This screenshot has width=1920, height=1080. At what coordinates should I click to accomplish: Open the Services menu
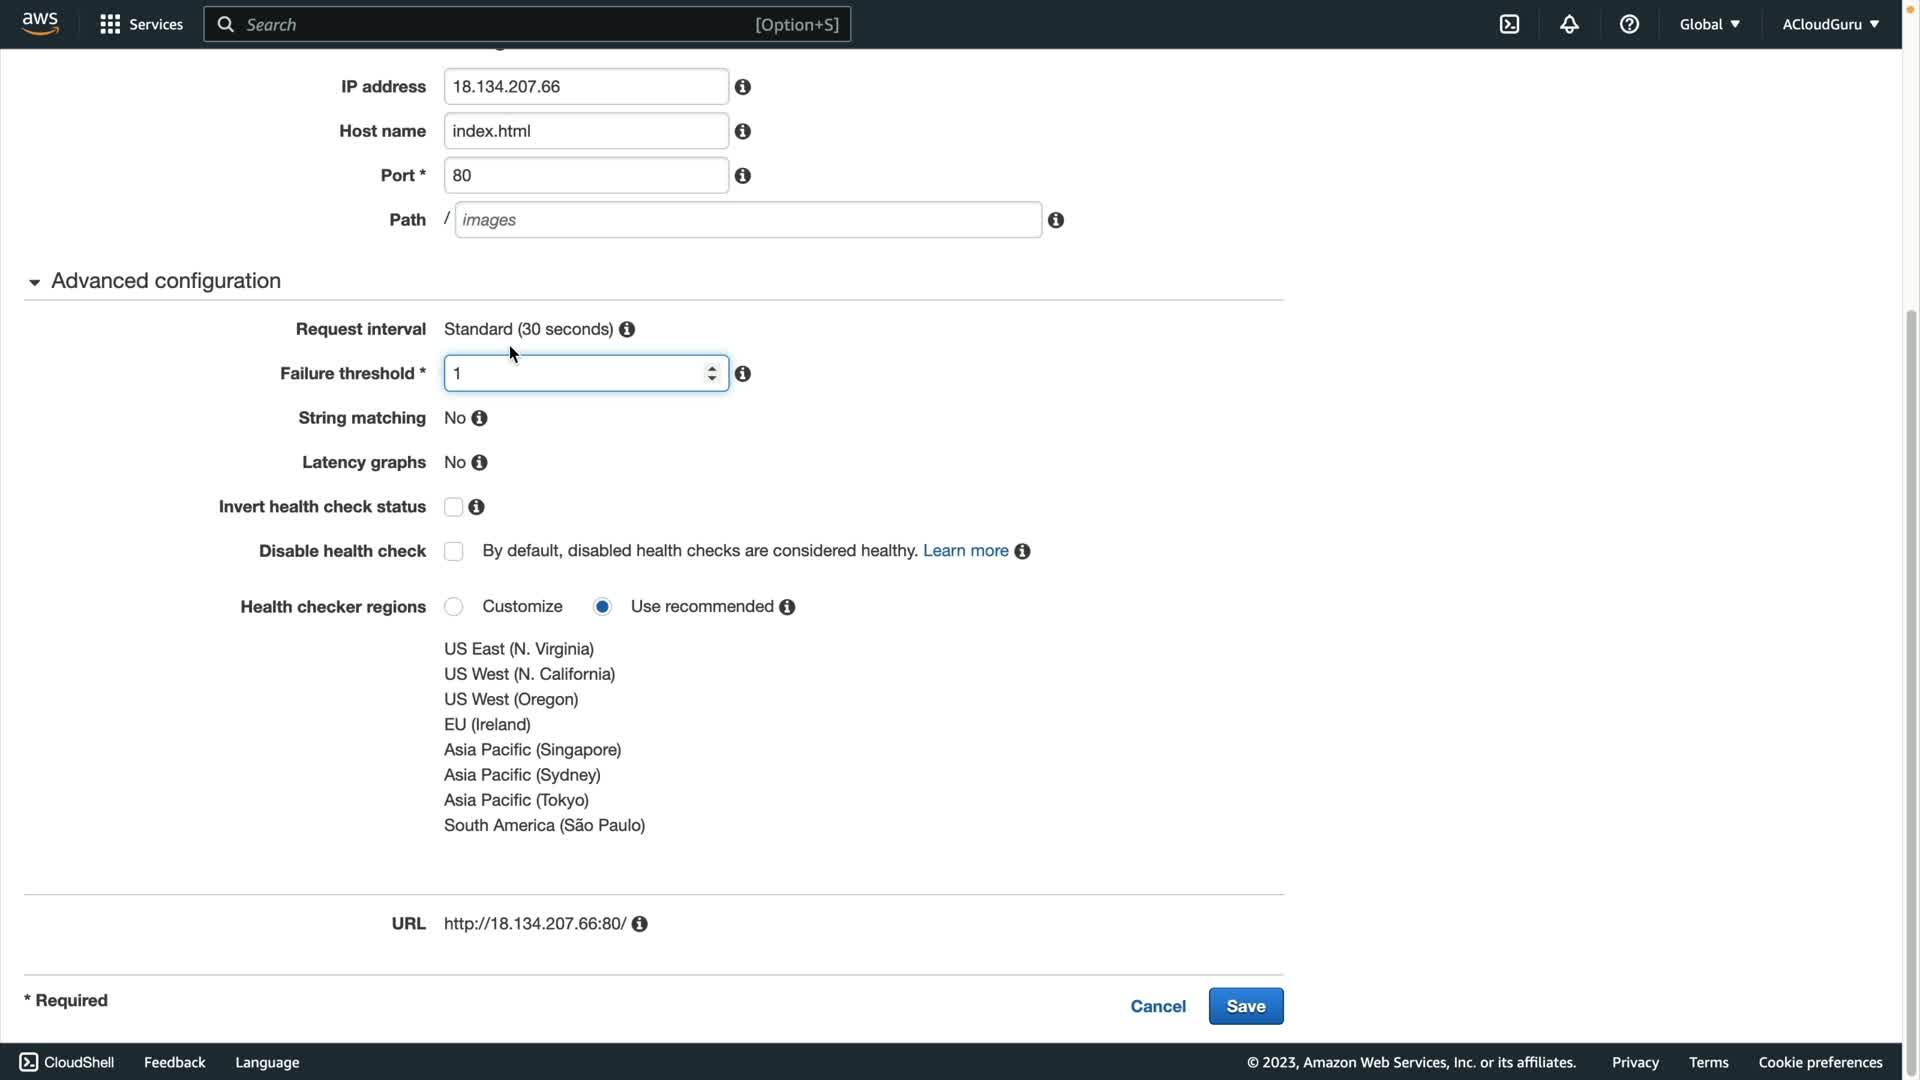[x=141, y=24]
